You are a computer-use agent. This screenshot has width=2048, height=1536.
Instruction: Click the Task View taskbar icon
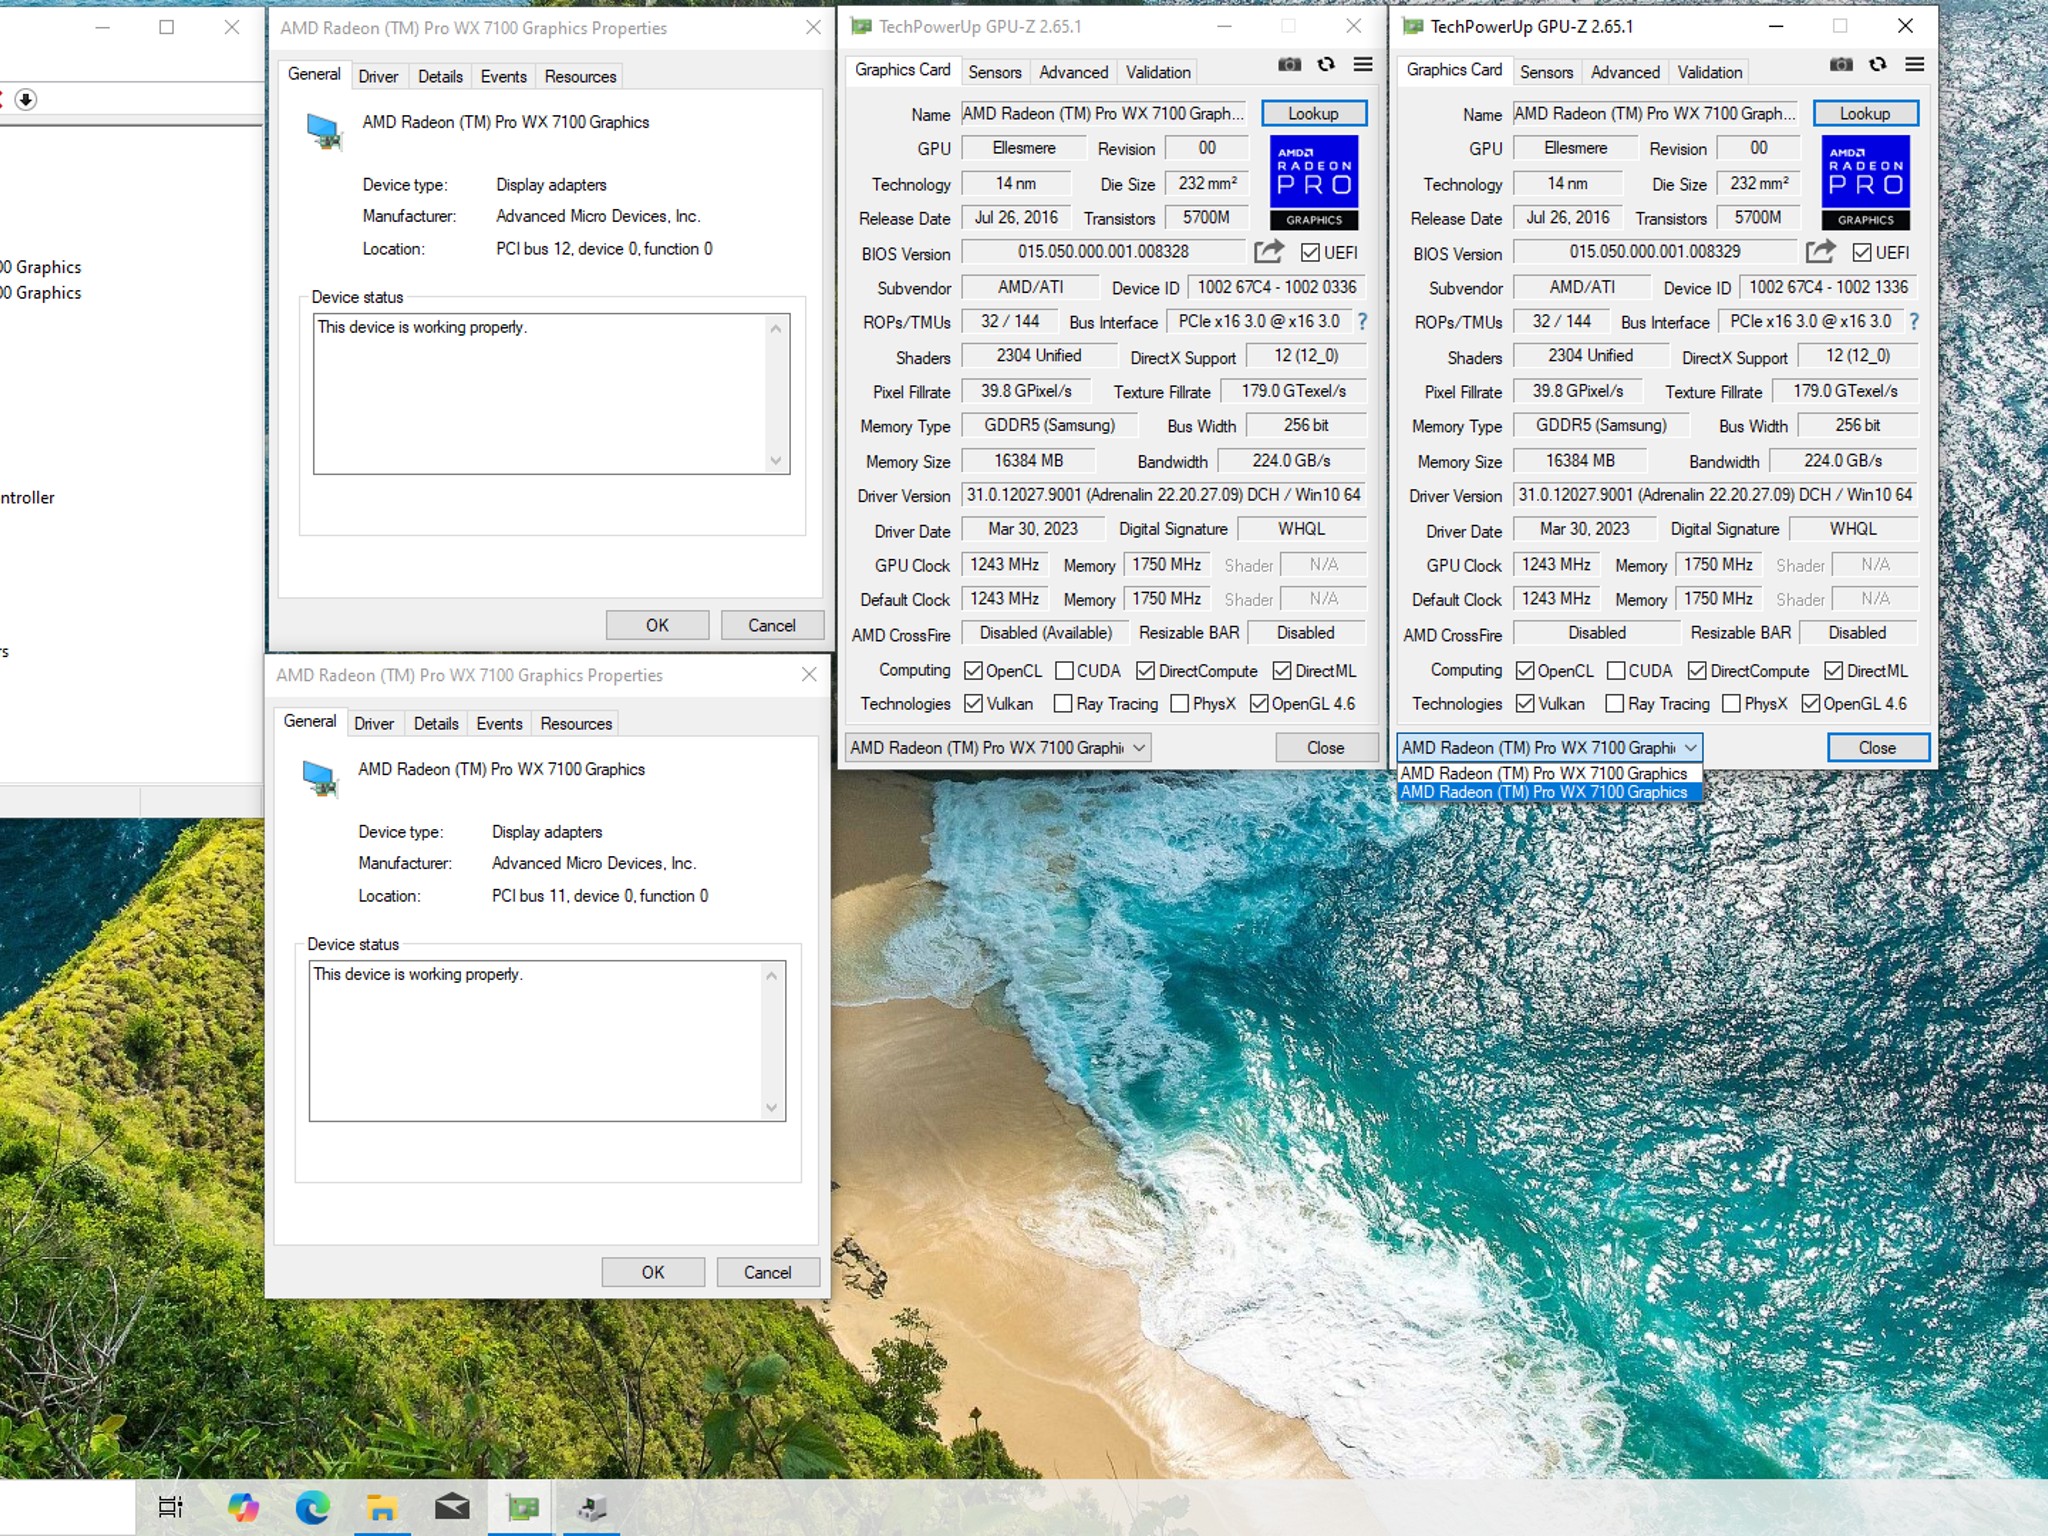tap(170, 1507)
